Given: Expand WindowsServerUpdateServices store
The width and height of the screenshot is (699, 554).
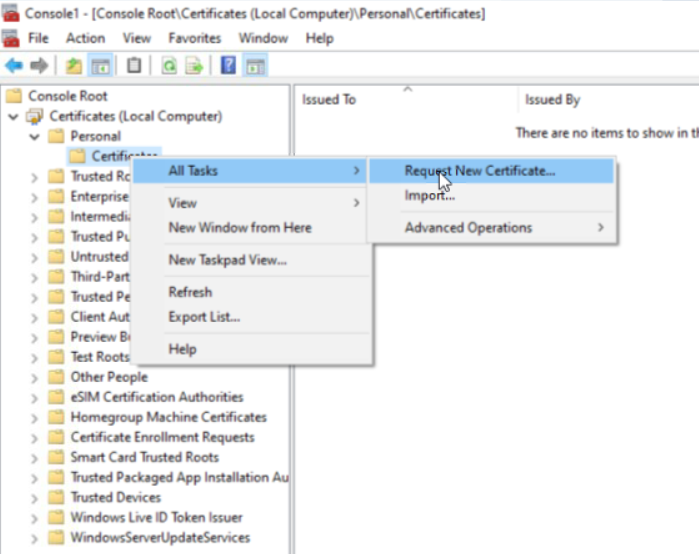Looking at the screenshot, I should tap(34, 538).
